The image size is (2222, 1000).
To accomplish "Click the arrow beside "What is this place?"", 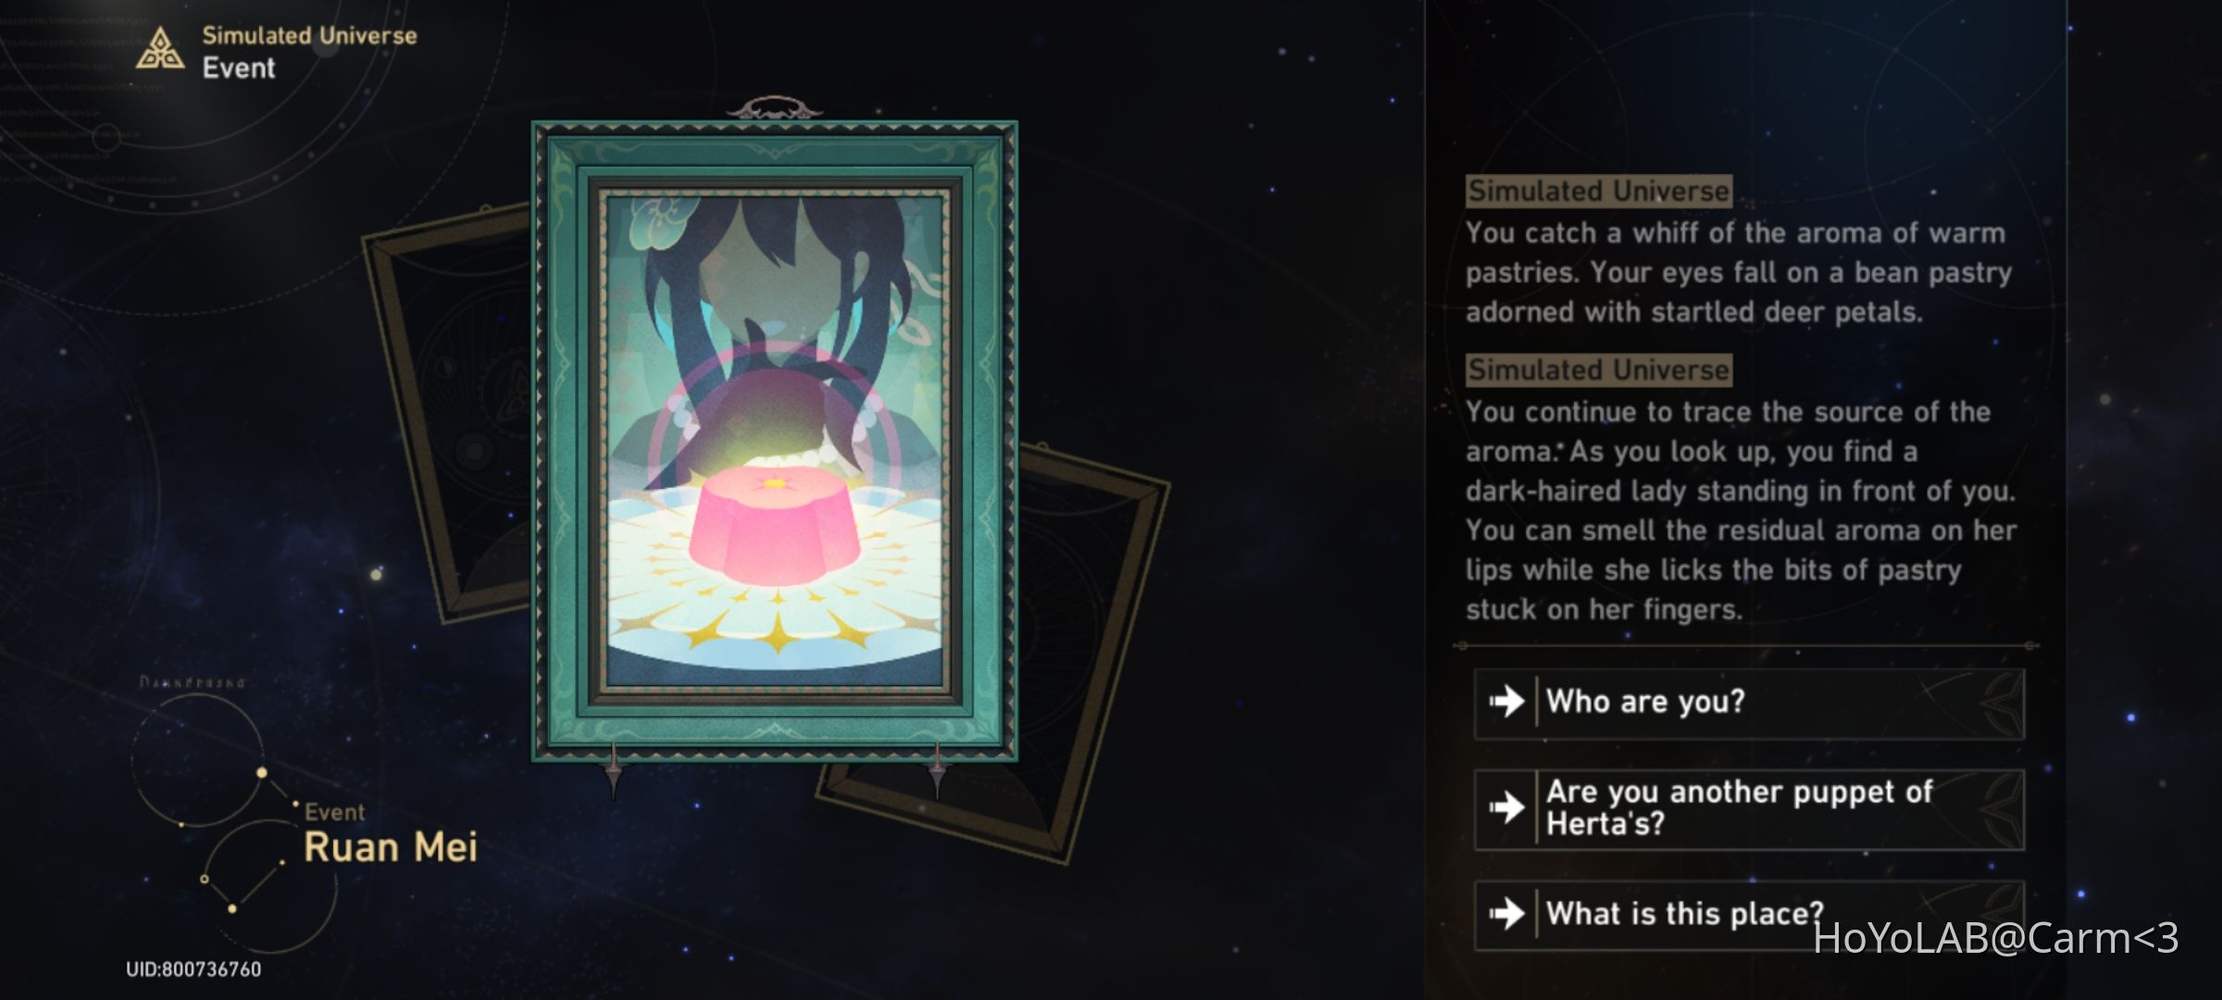I will pyautogui.click(x=1506, y=913).
